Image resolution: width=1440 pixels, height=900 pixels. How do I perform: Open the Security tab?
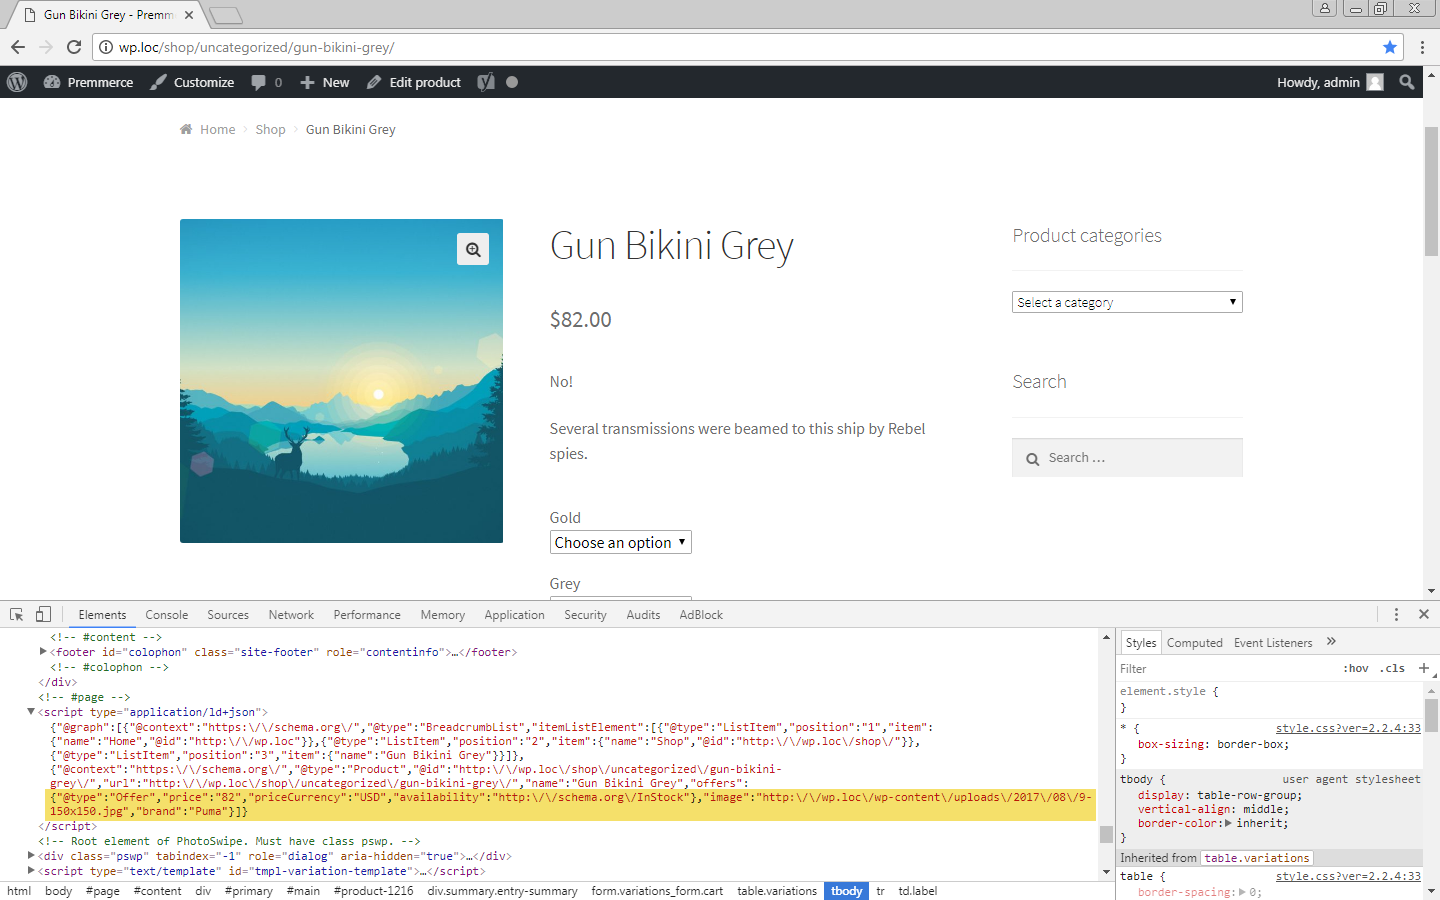(585, 615)
